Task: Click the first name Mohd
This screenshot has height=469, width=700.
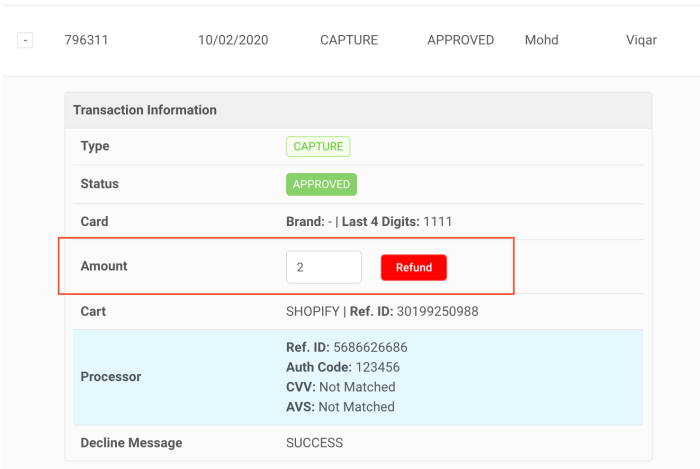Action: [x=541, y=41]
